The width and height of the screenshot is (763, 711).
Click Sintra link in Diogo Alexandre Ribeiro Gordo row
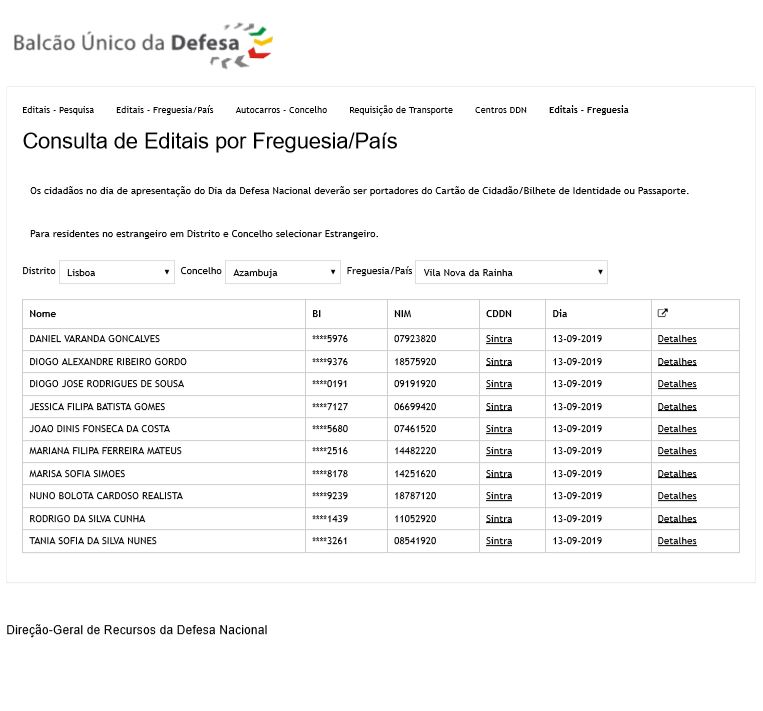coord(498,362)
